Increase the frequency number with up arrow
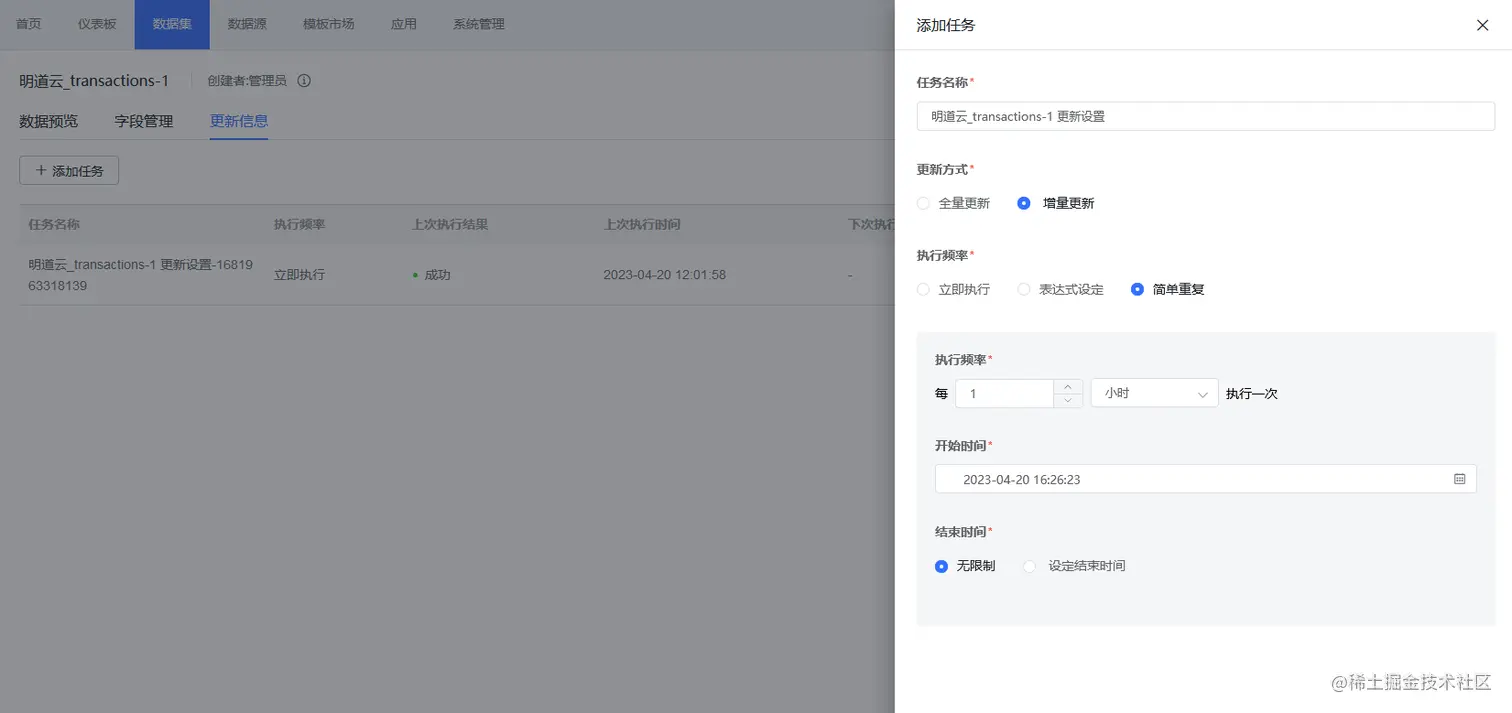1512x713 pixels. [1068, 386]
